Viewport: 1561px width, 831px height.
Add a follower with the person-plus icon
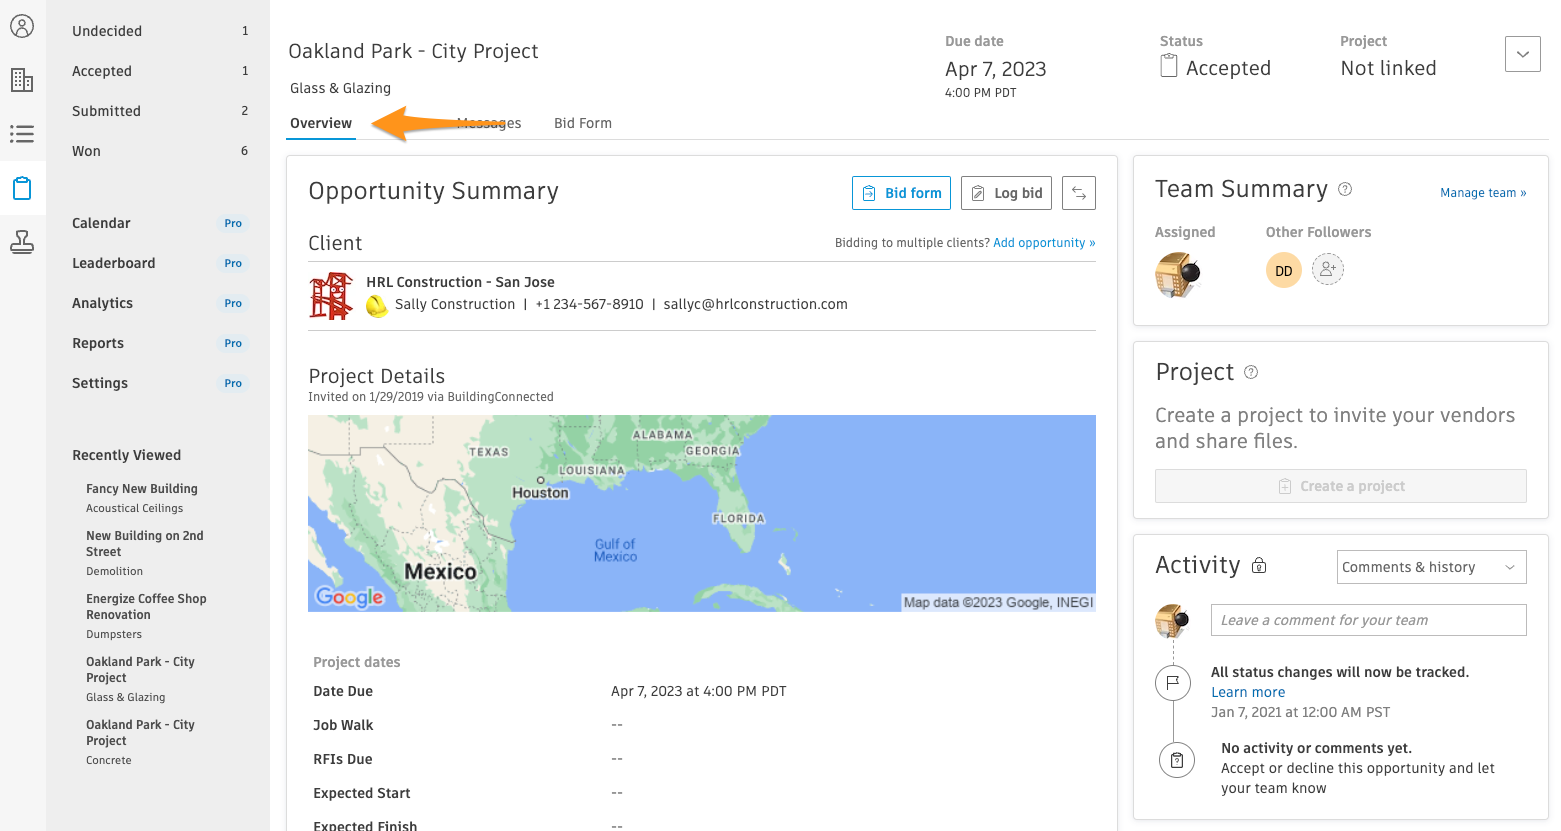[1327, 270]
